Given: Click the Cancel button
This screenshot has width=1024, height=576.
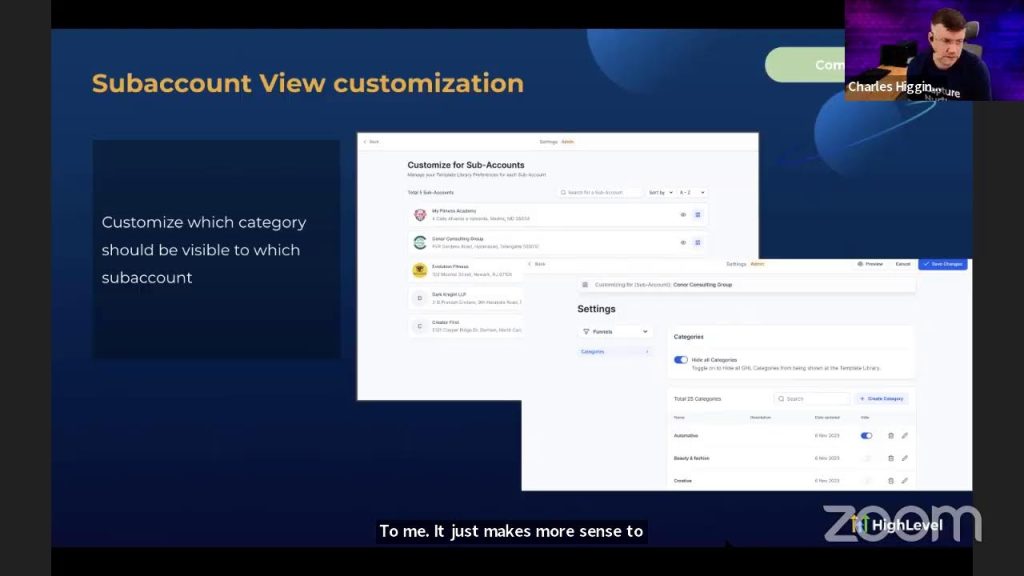Looking at the screenshot, I should coord(903,264).
